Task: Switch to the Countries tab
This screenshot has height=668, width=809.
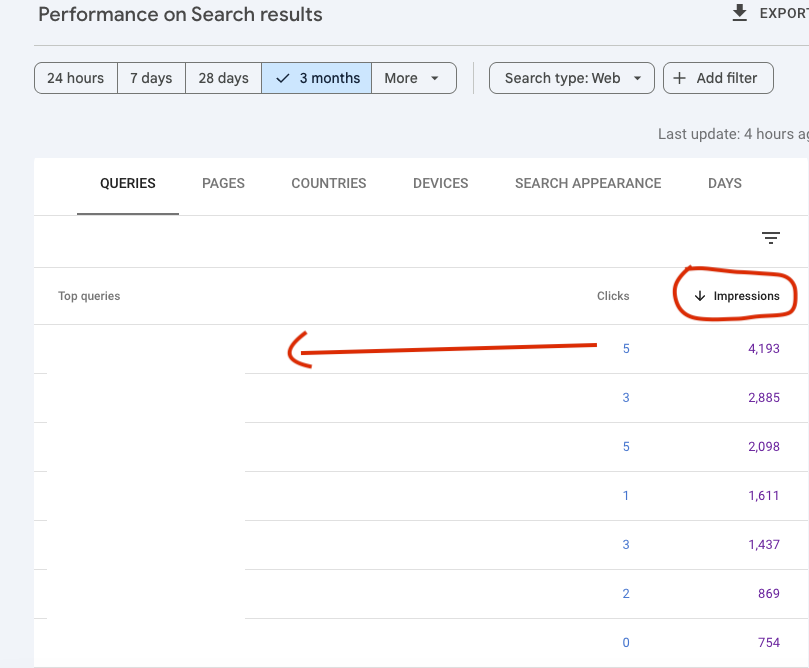Action: pyautogui.click(x=329, y=183)
